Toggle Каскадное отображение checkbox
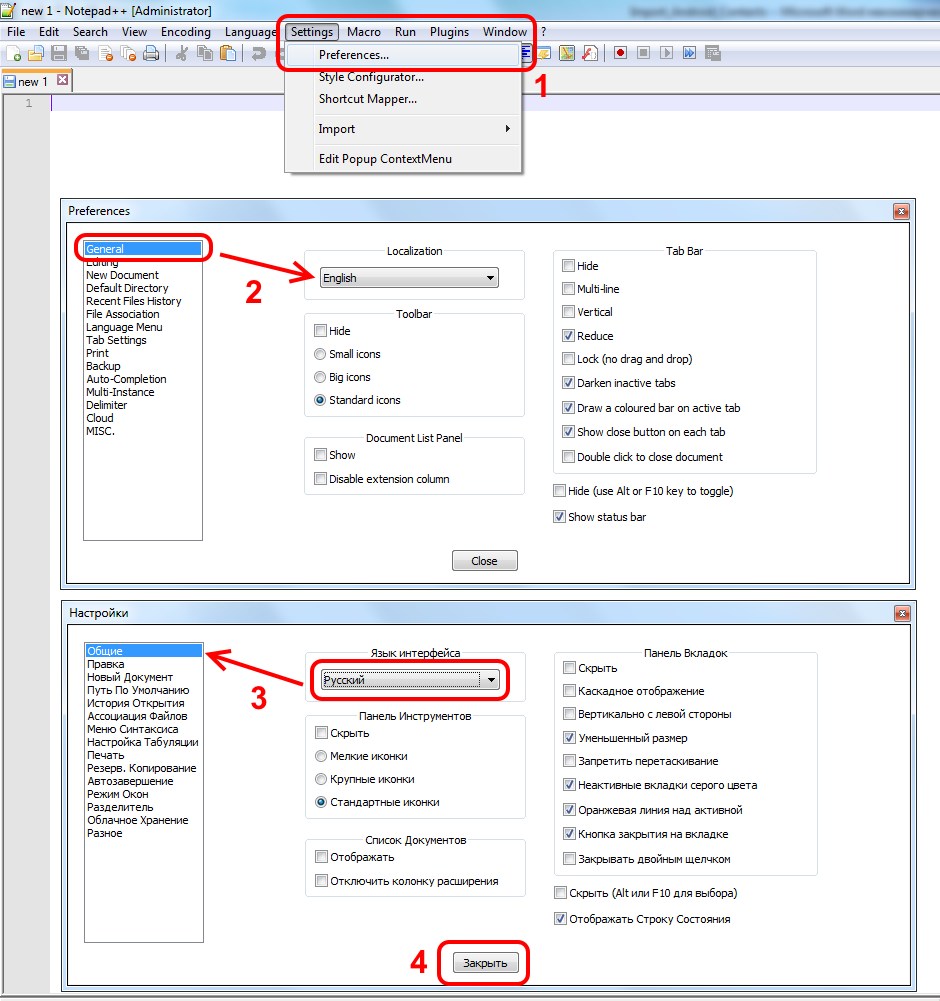Screen dimensions: 940x1001 coord(569,691)
